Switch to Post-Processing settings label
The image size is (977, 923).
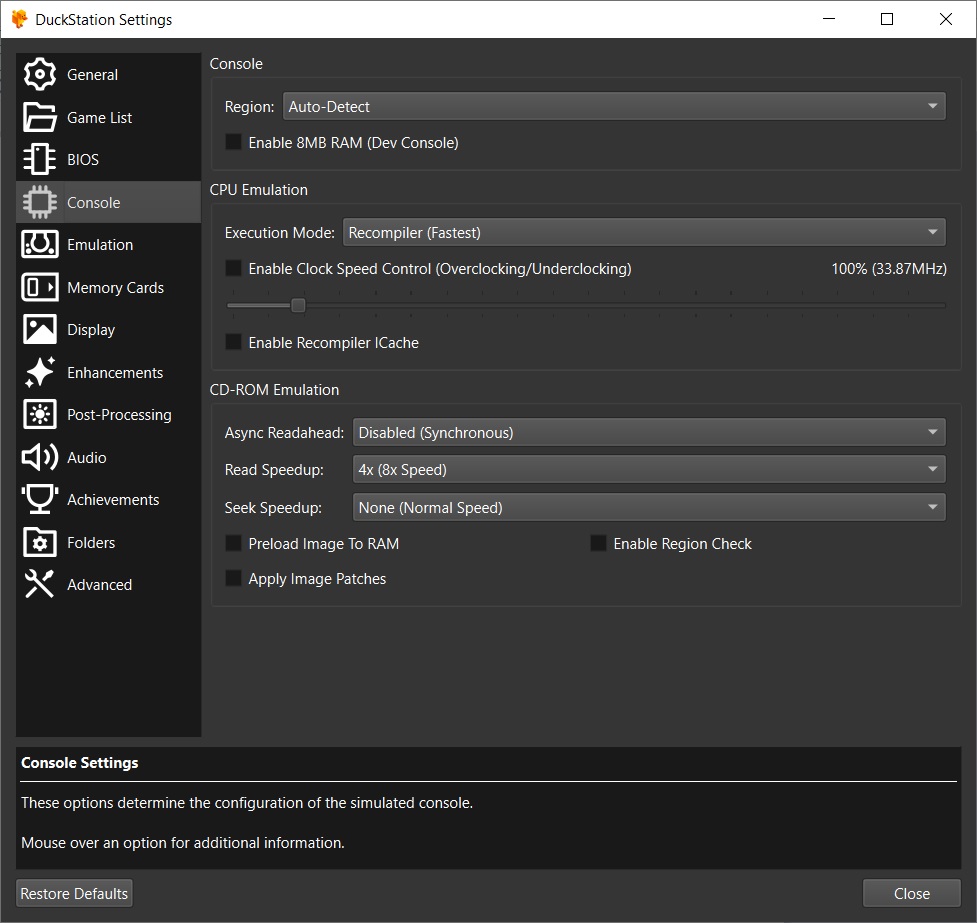[119, 415]
